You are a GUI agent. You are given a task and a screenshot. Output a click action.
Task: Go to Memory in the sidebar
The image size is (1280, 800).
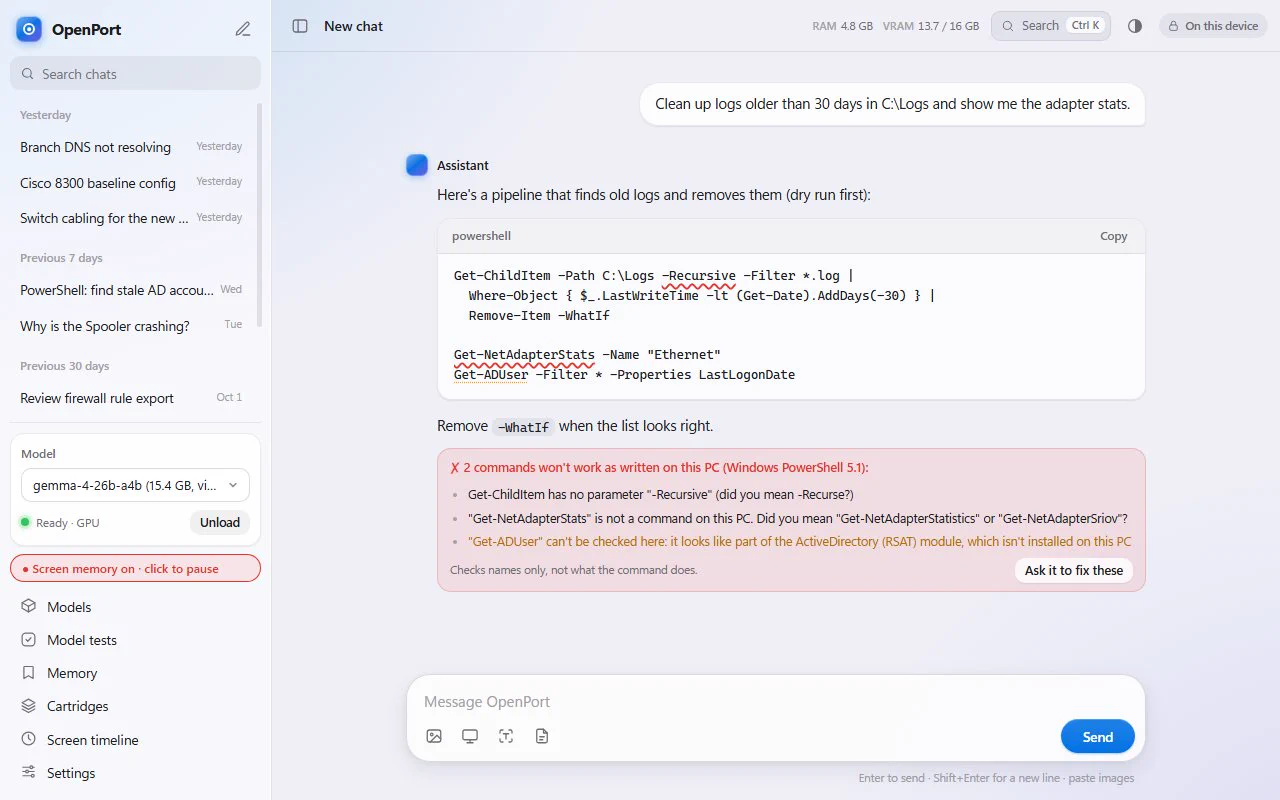coord(135,673)
